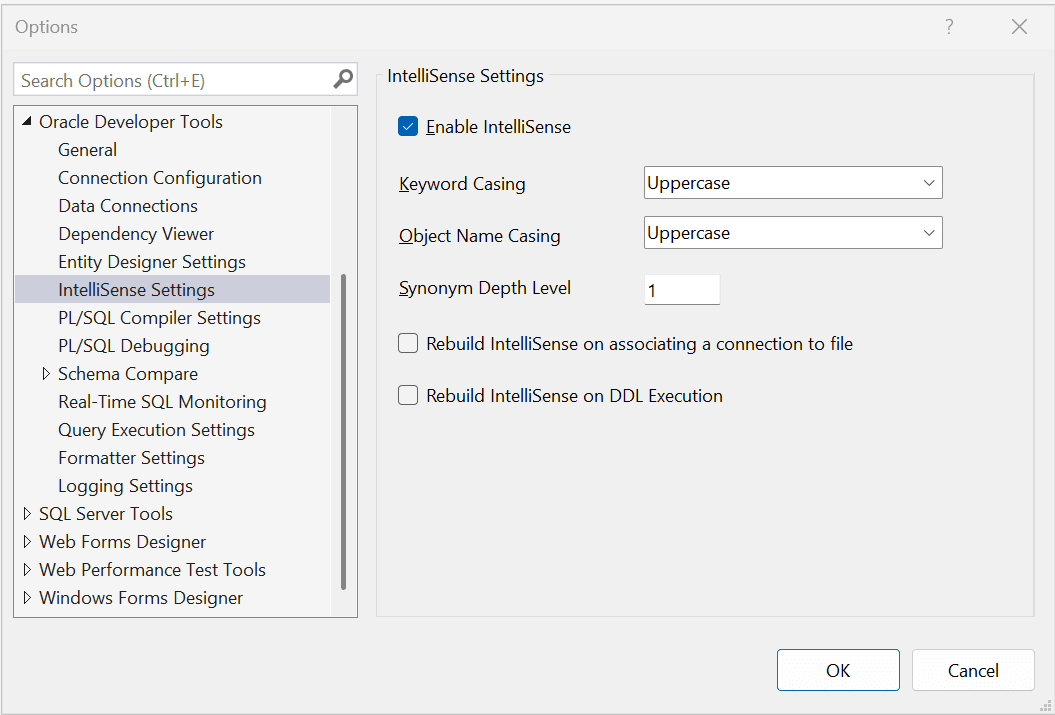Confirm settings with the OK button
Screen dimensions: 1055x715
(838, 669)
